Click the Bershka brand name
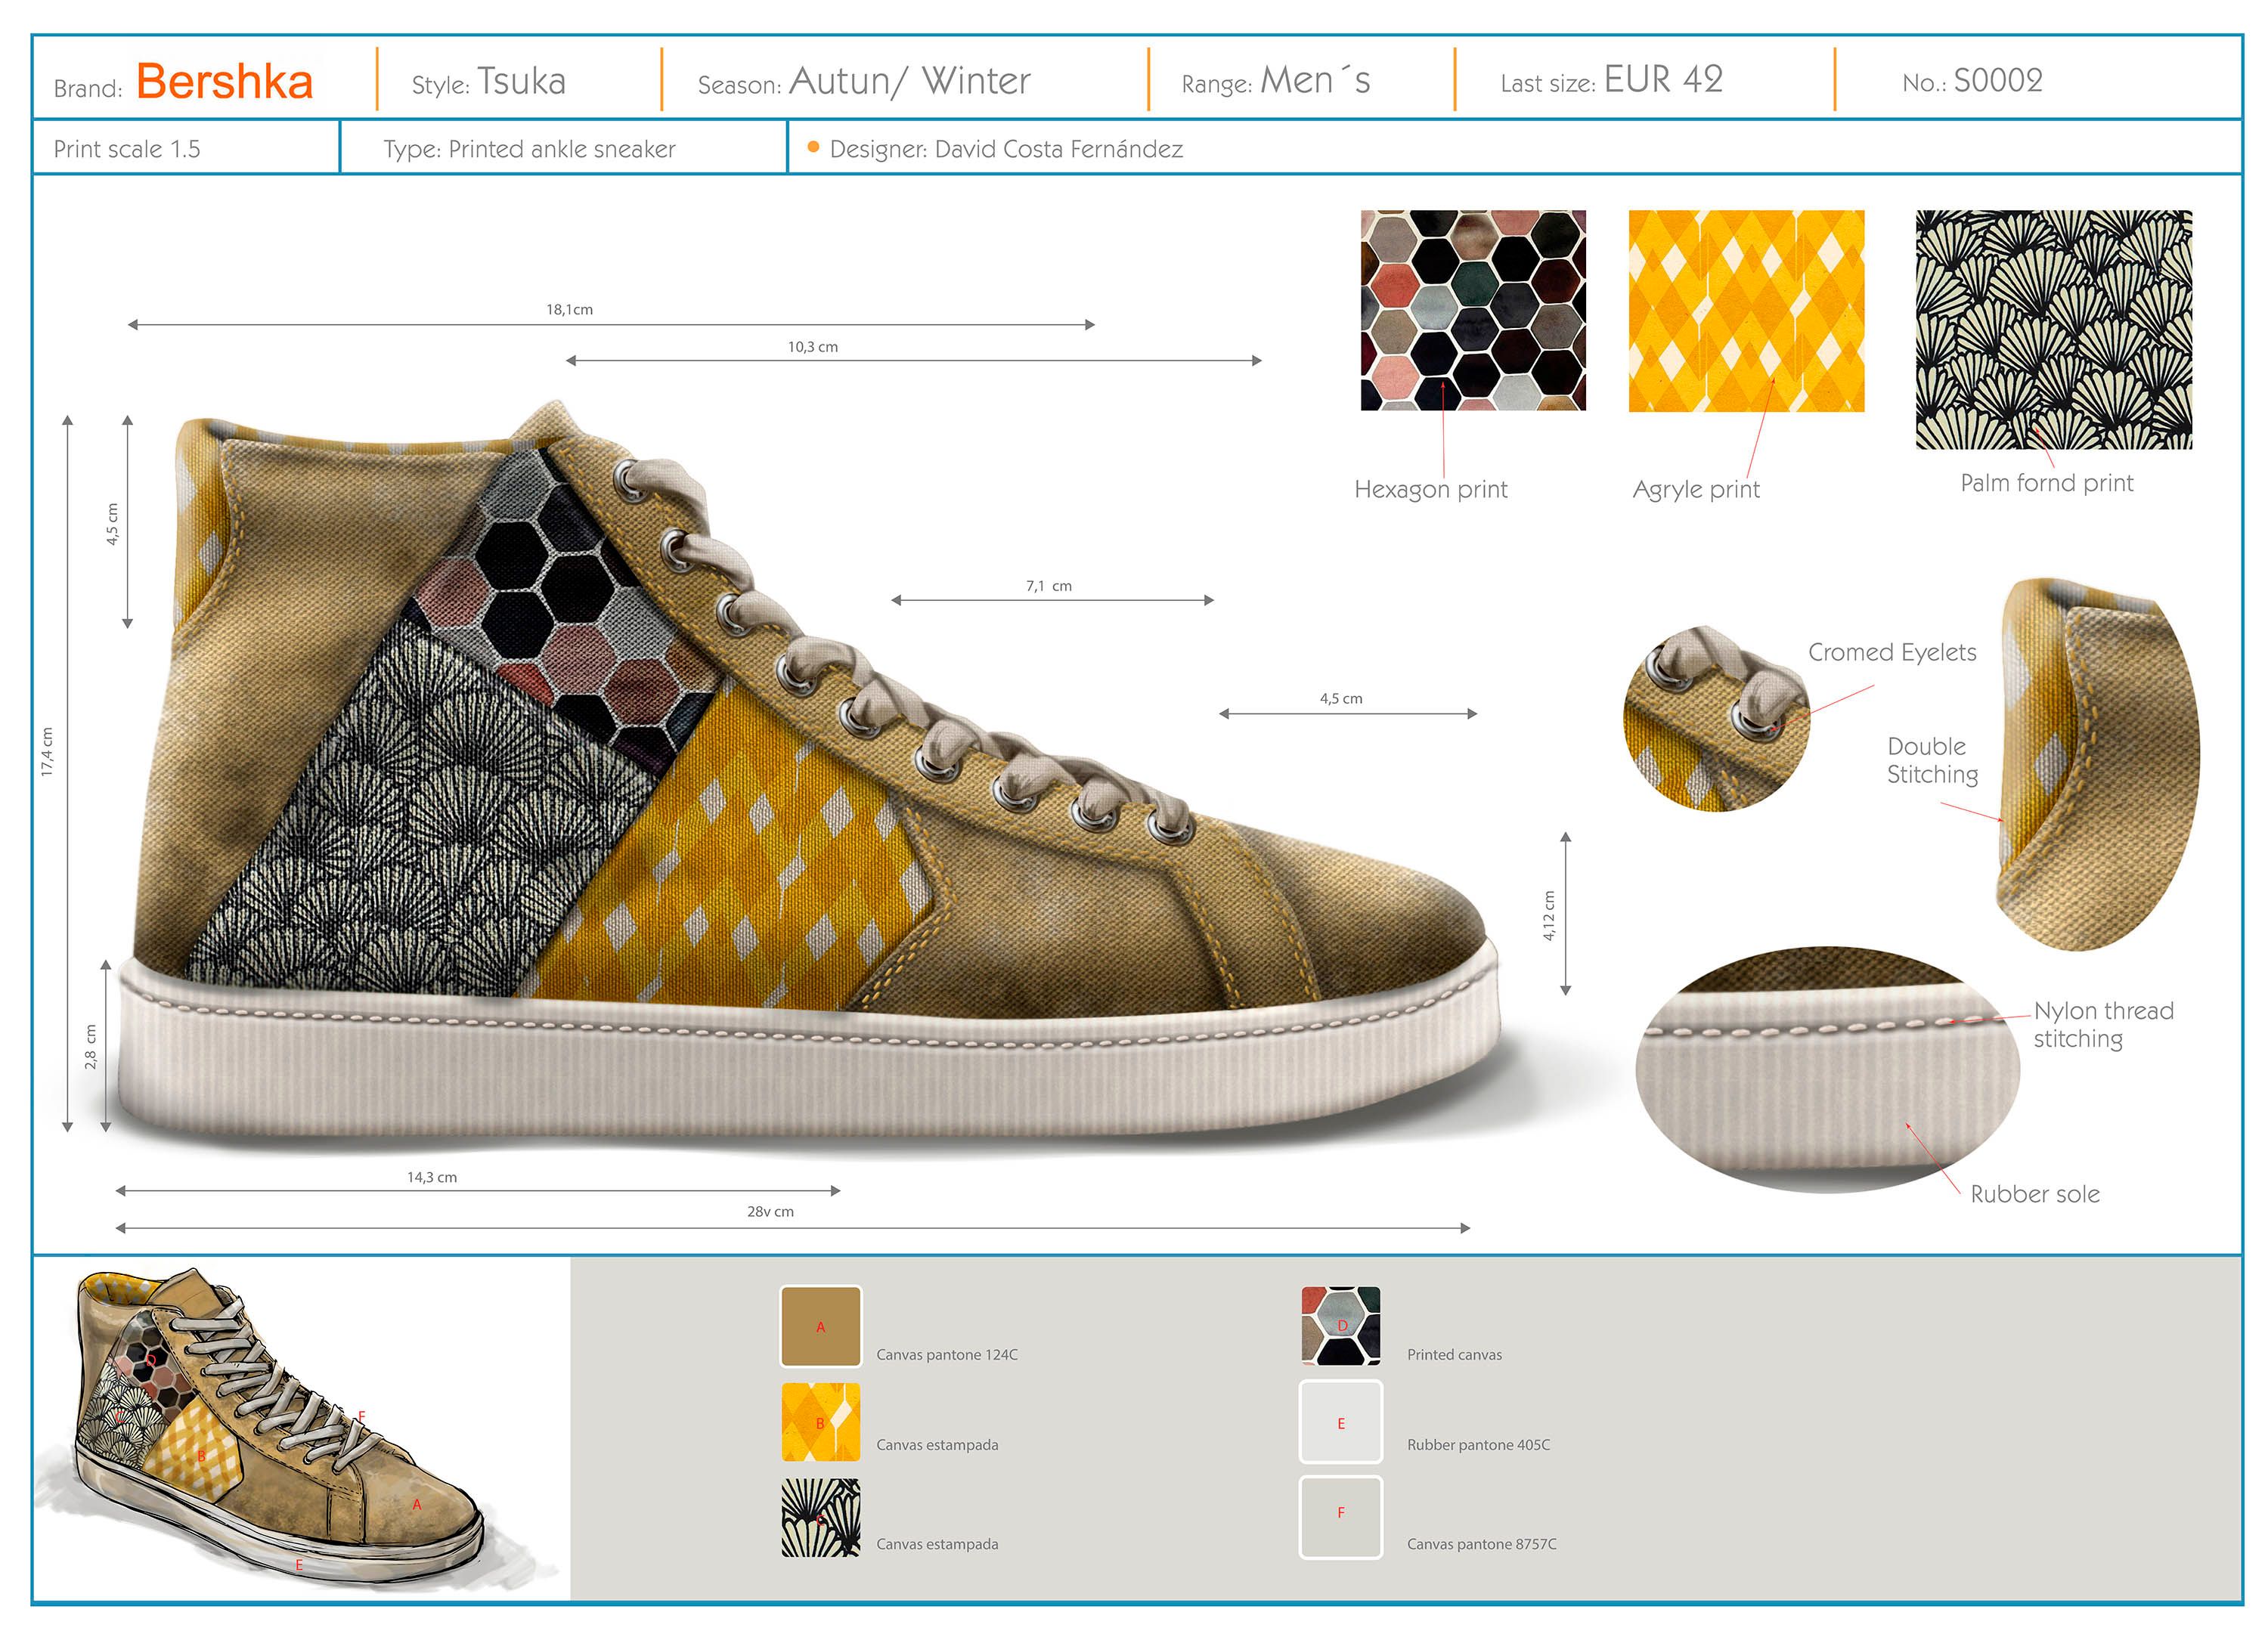The height and width of the screenshot is (1634, 2268). 224,81
